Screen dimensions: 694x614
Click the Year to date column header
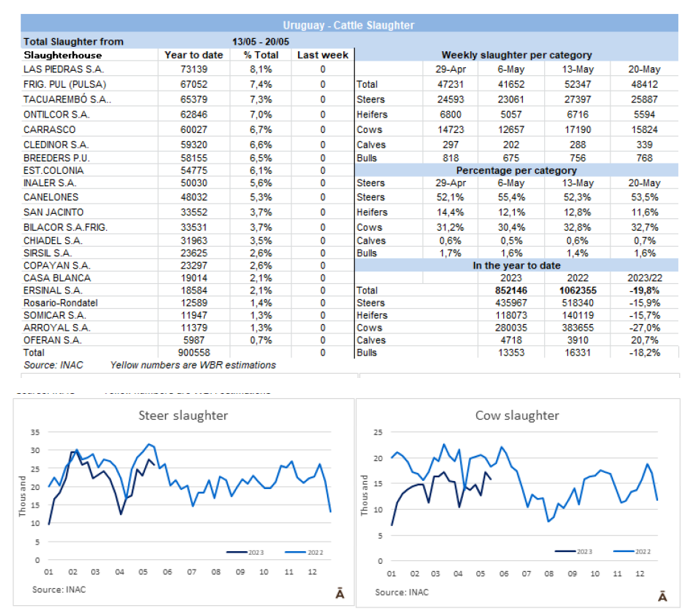(x=192, y=55)
